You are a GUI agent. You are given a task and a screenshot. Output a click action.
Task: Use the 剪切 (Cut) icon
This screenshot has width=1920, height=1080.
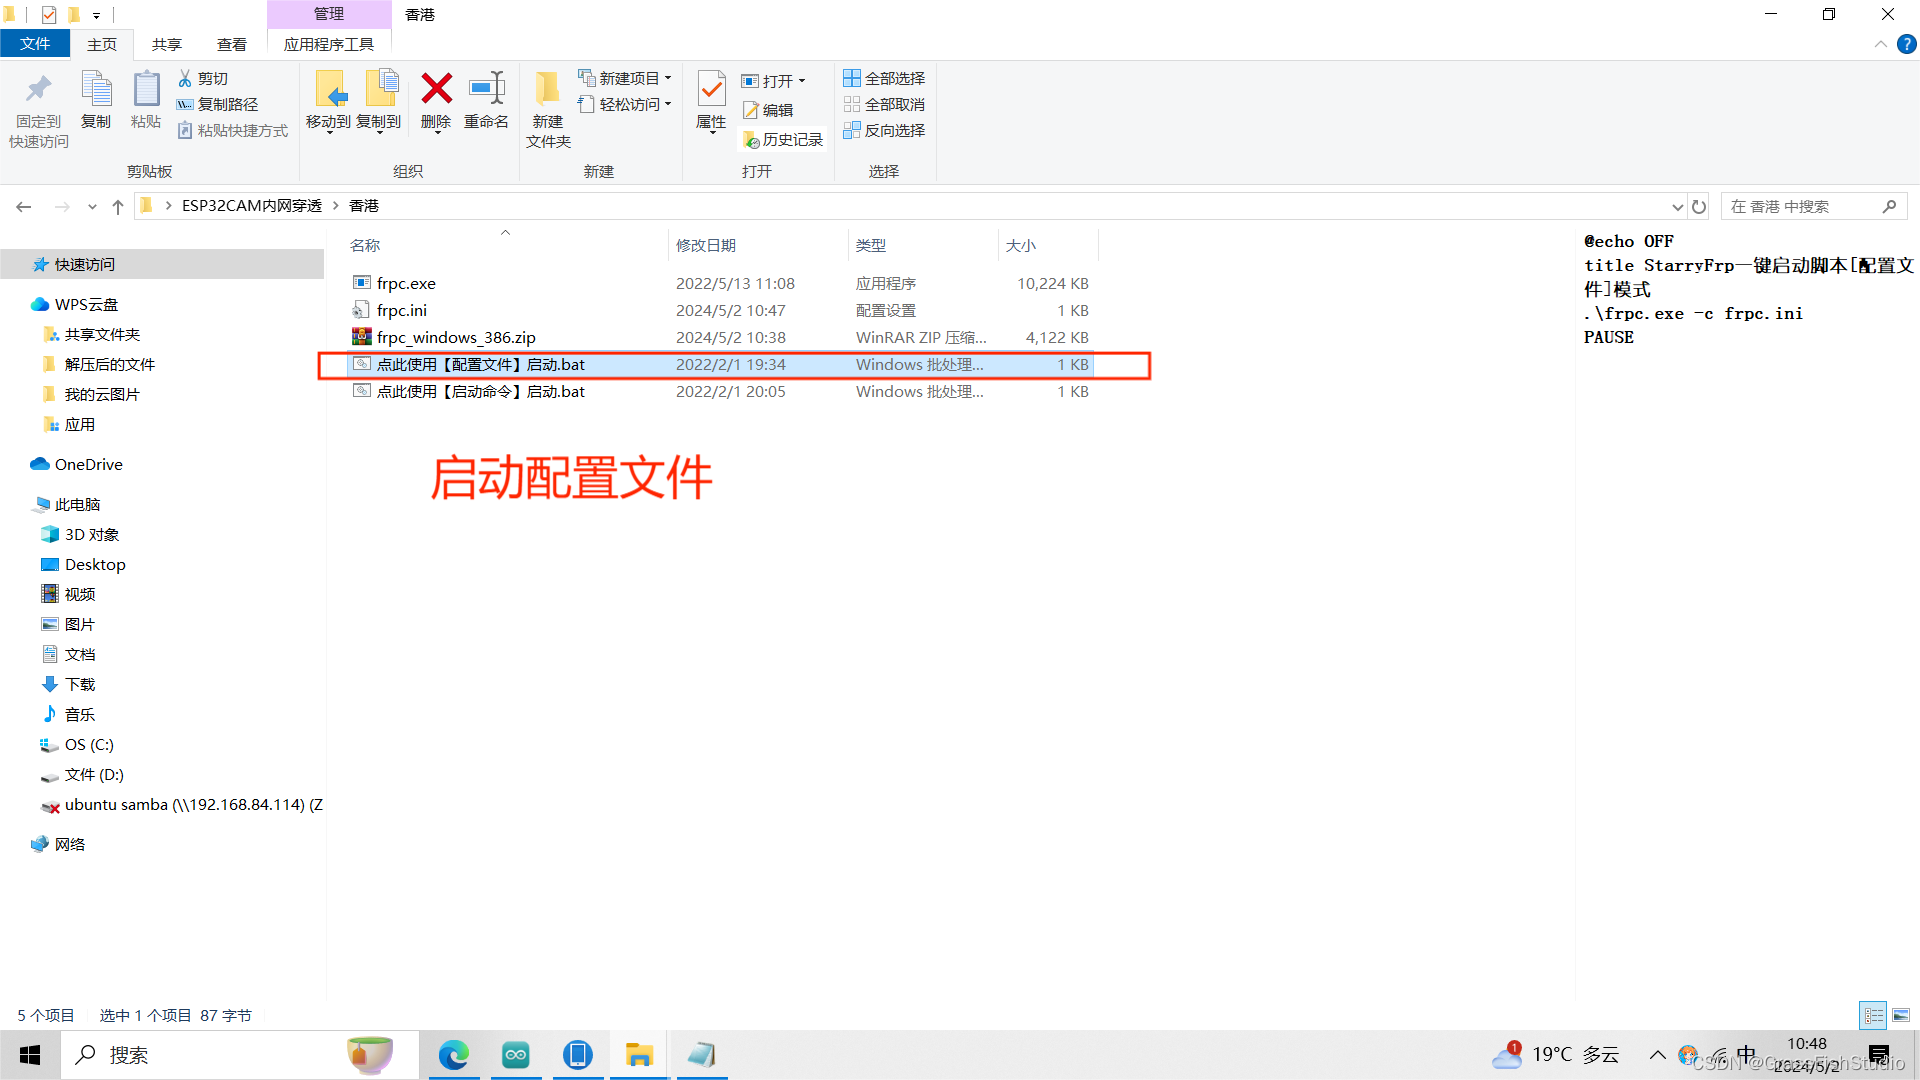[x=204, y=78]
